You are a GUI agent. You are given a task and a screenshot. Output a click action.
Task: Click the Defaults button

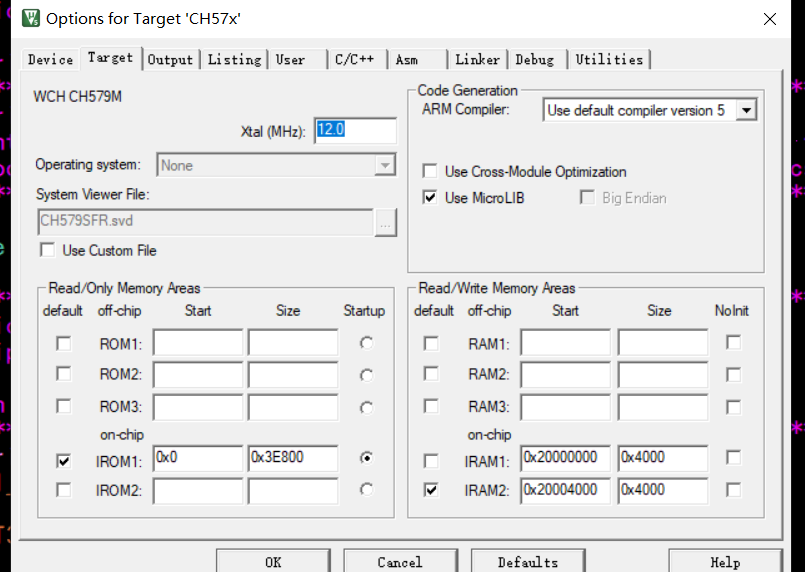point(527,562)
